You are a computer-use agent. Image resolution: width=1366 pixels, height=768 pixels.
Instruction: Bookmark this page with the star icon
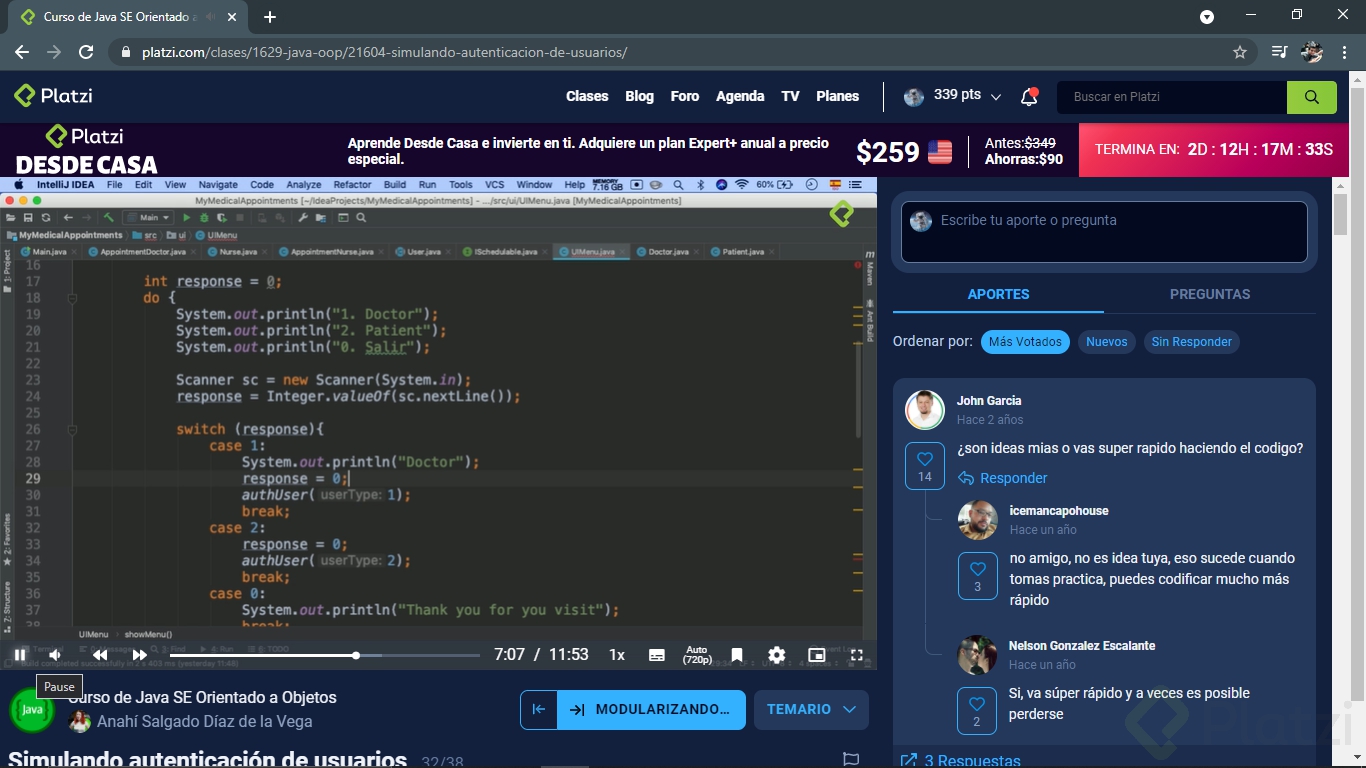tap(1240, 52)
